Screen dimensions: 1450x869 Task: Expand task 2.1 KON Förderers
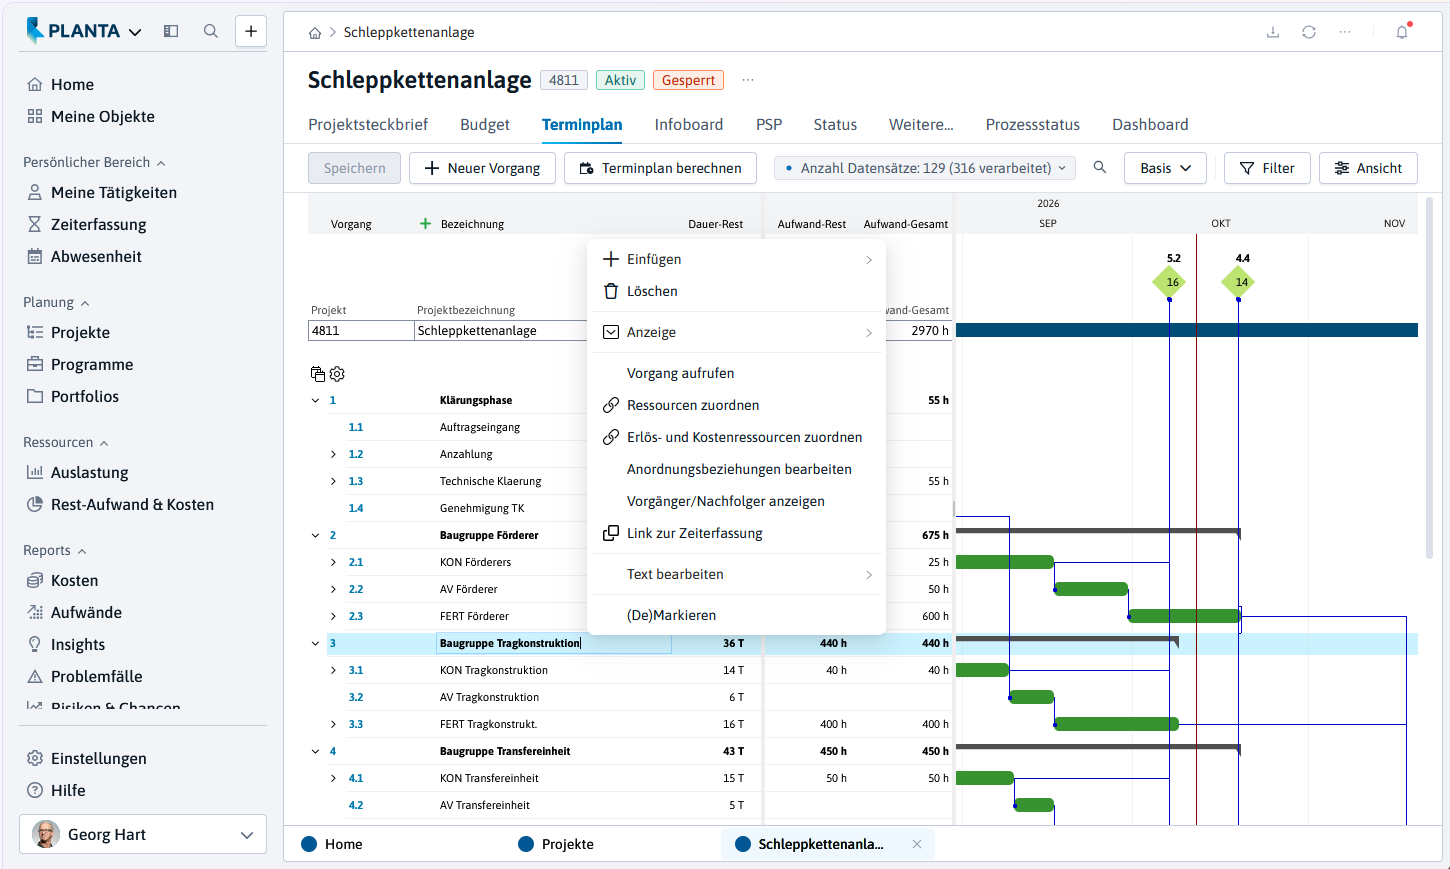click(x=333, y=562)
